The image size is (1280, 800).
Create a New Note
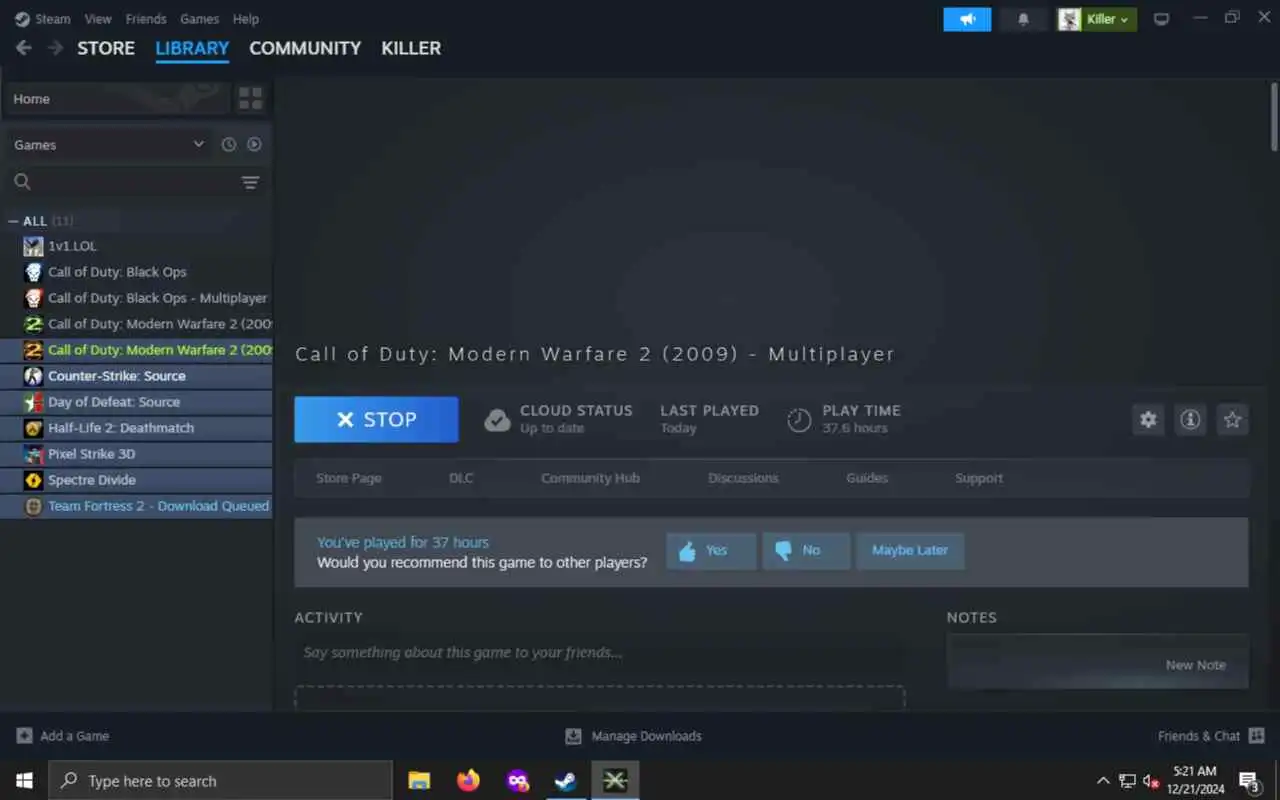tap(1195, 665)
